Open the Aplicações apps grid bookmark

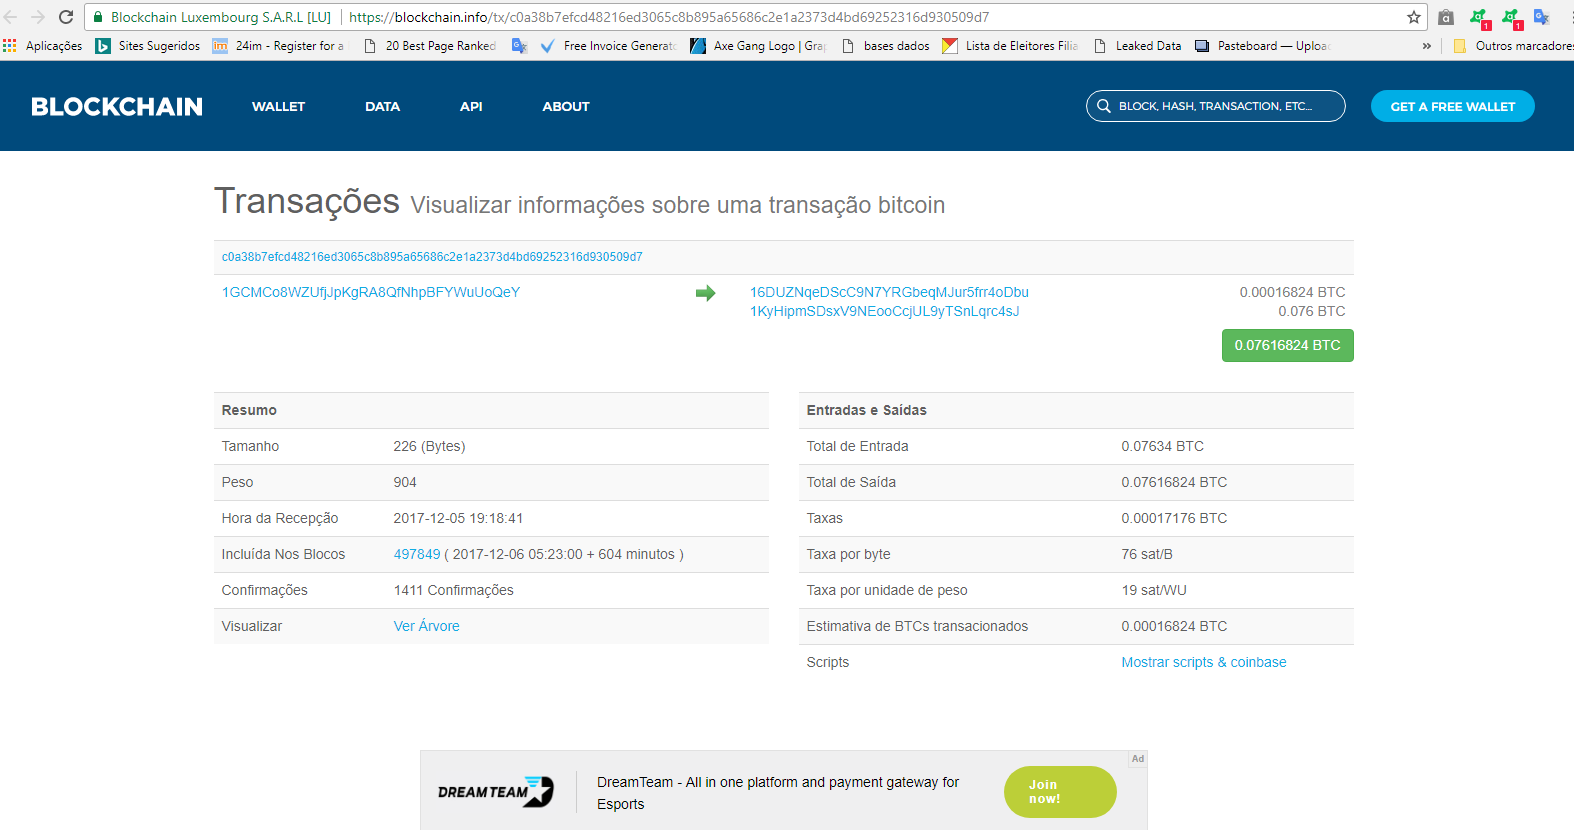click(x=43, y=46)
